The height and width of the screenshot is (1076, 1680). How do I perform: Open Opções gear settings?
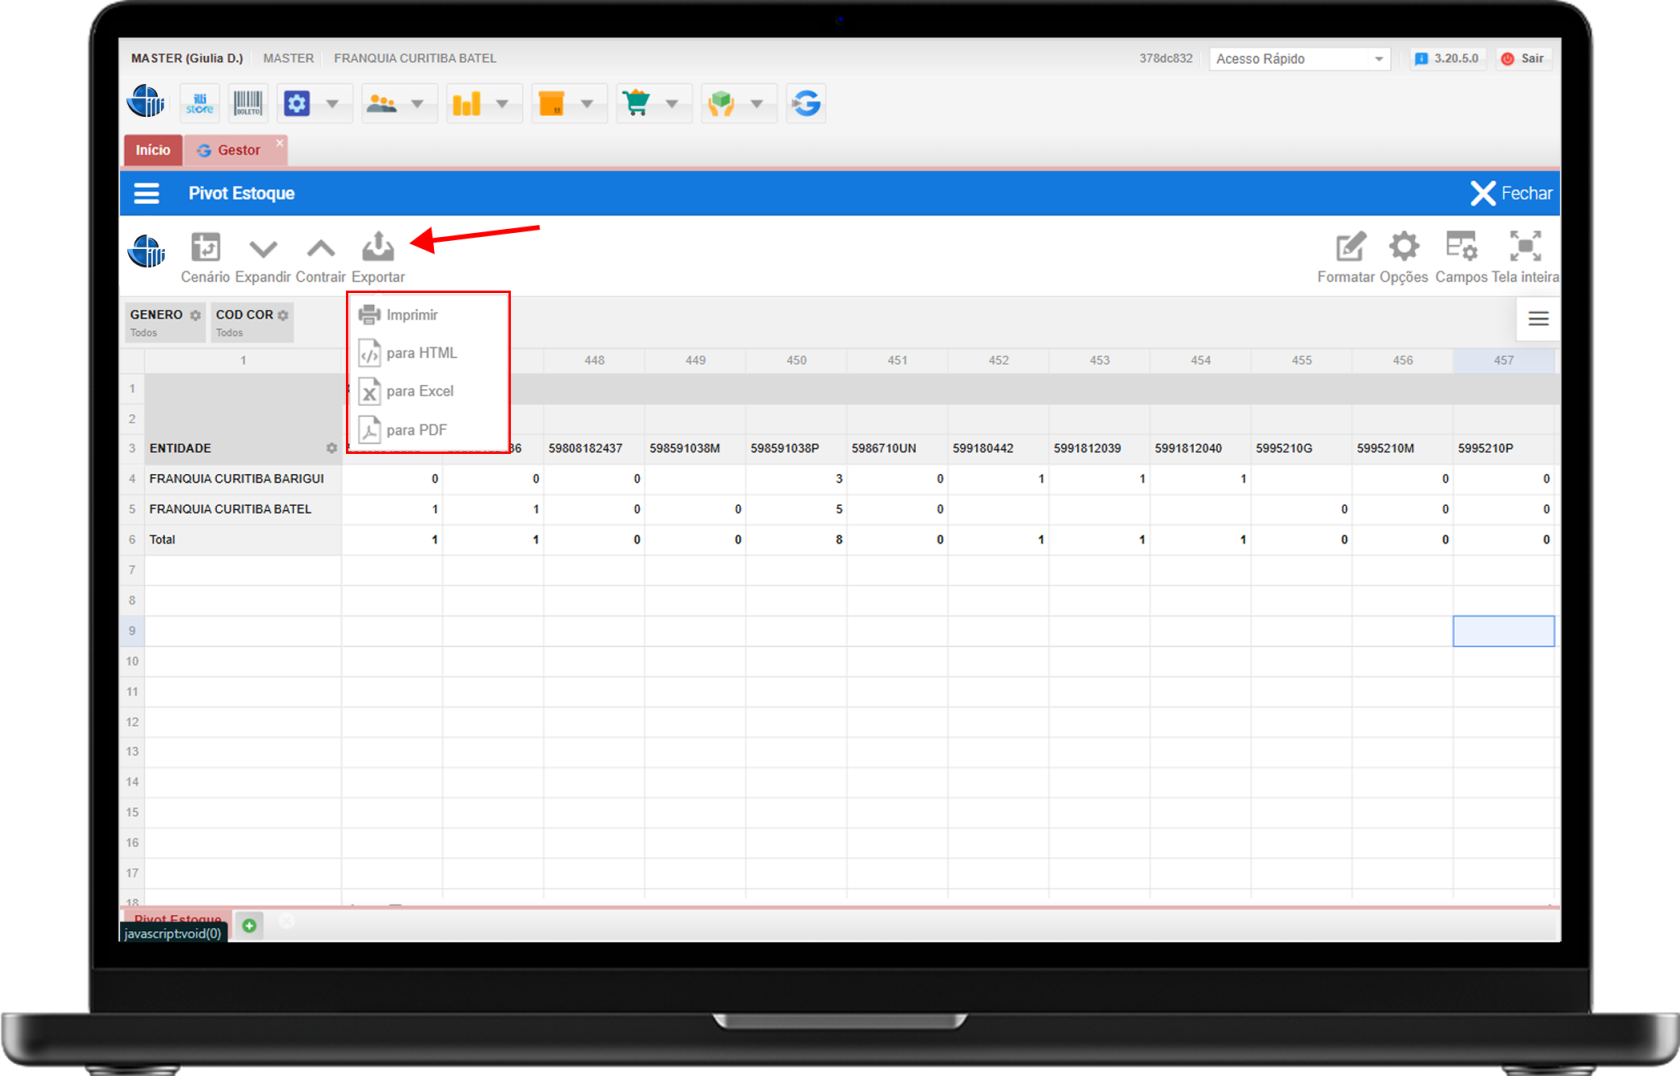pos(1403,247)
